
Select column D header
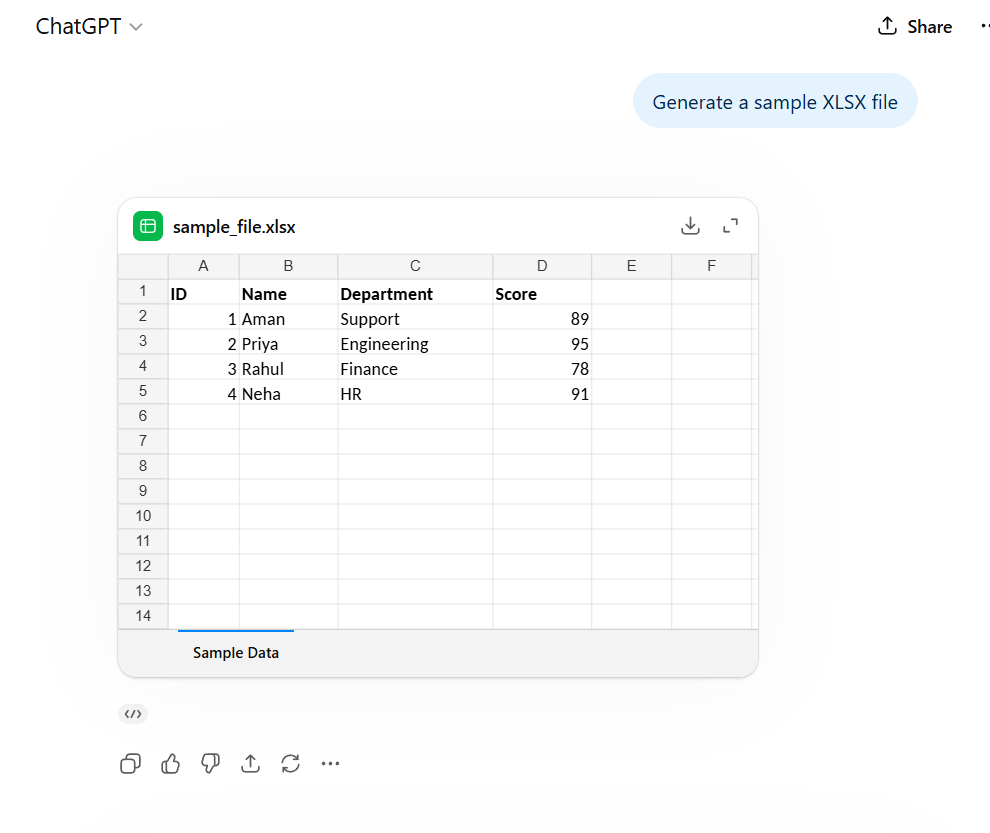coord(542,266)
